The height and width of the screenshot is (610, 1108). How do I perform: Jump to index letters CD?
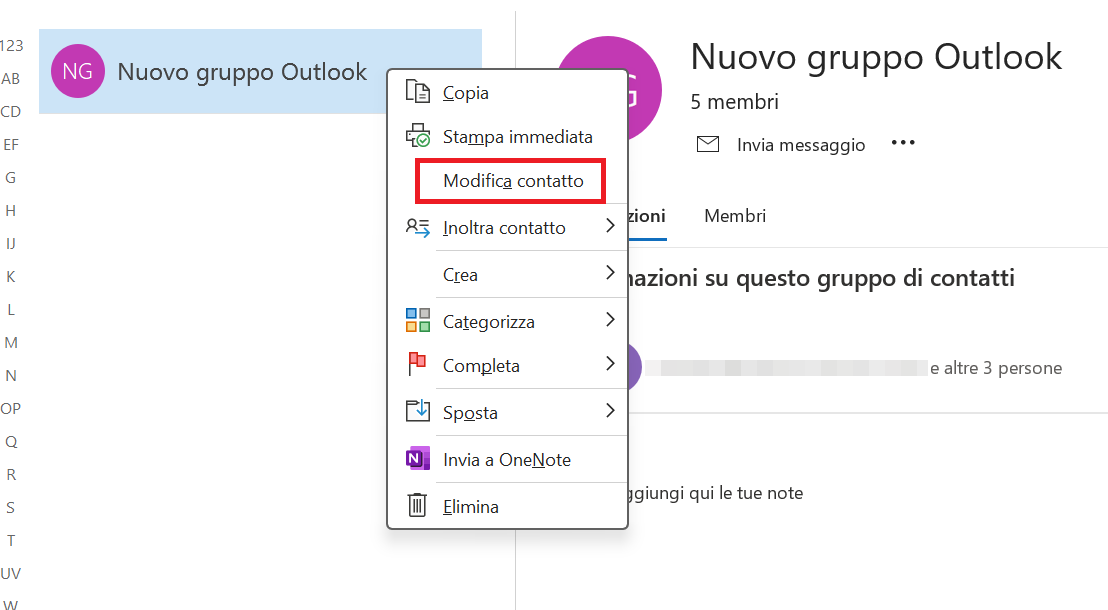click(11, 111)
